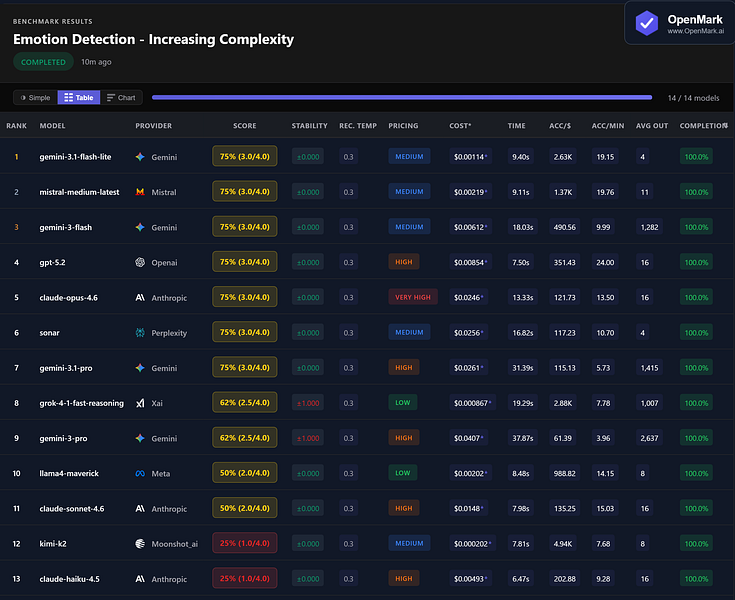Select the mistral-medium-latest model name
Viewport: 735px width, 600px height.
(79, 192)
